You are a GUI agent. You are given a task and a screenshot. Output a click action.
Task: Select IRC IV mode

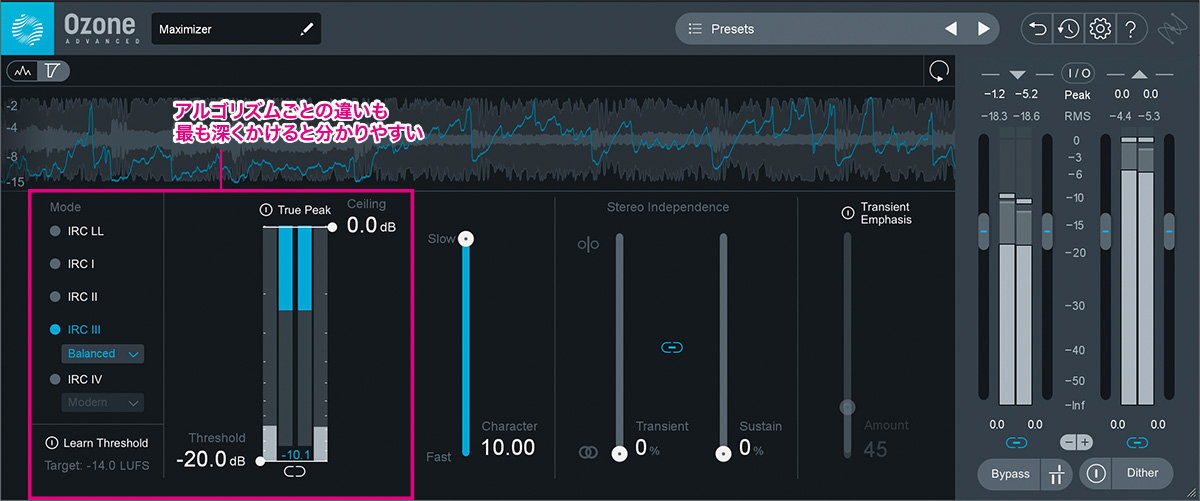pos(76,379)
